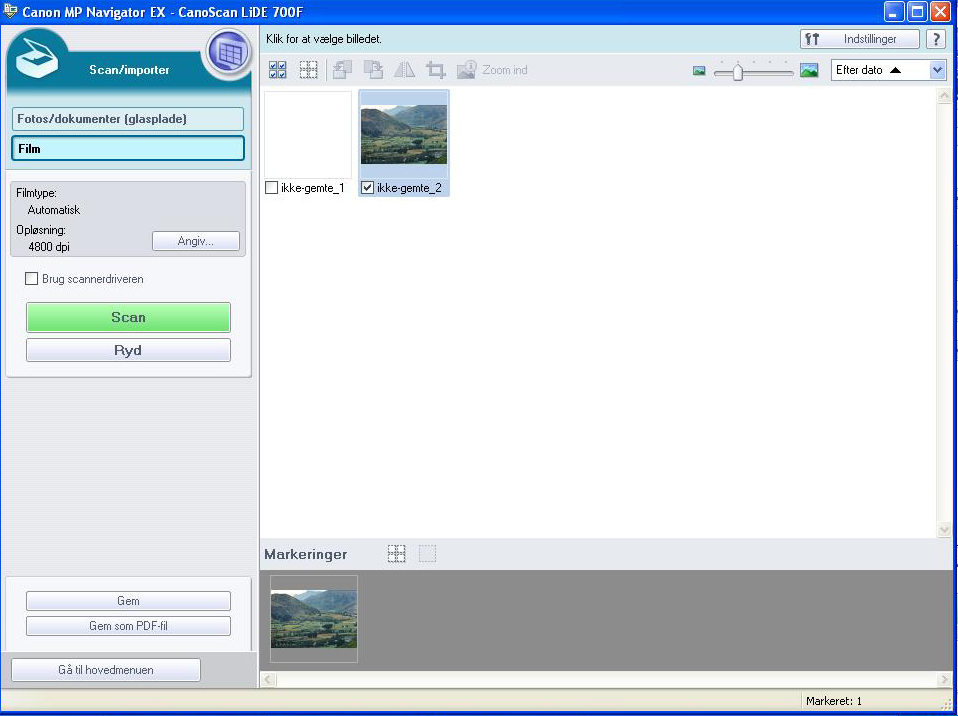
Task: Start scanning with the green Scan button
Action: click(x=128, y=317)
